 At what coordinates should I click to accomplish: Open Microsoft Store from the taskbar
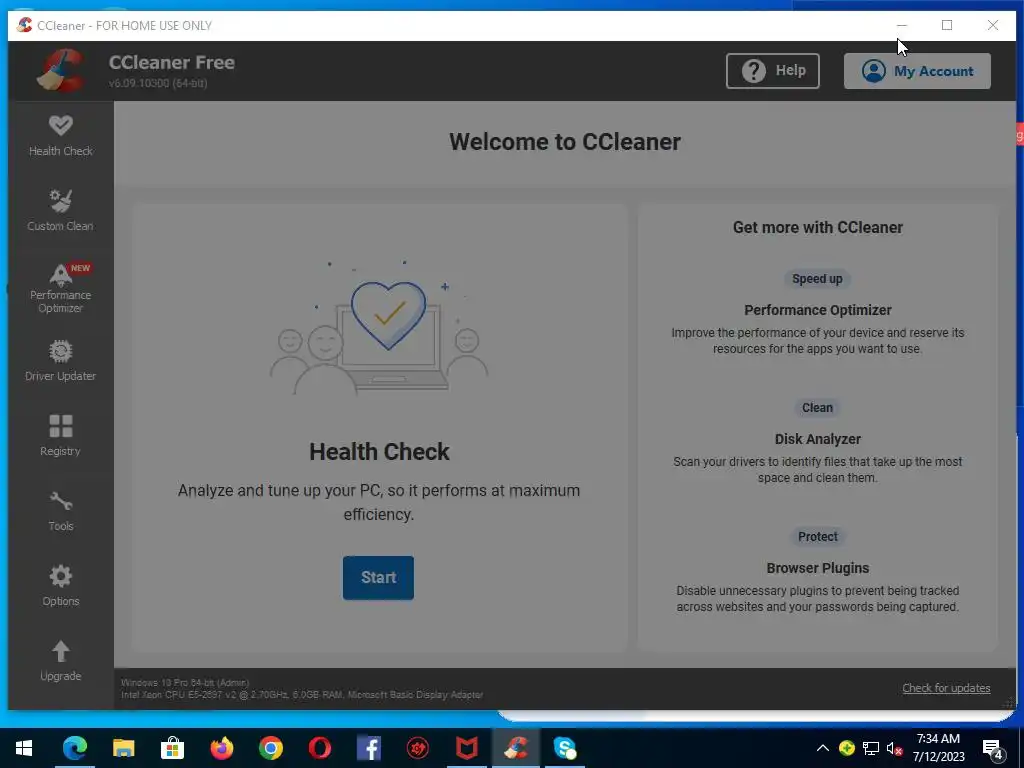point(172,748)
